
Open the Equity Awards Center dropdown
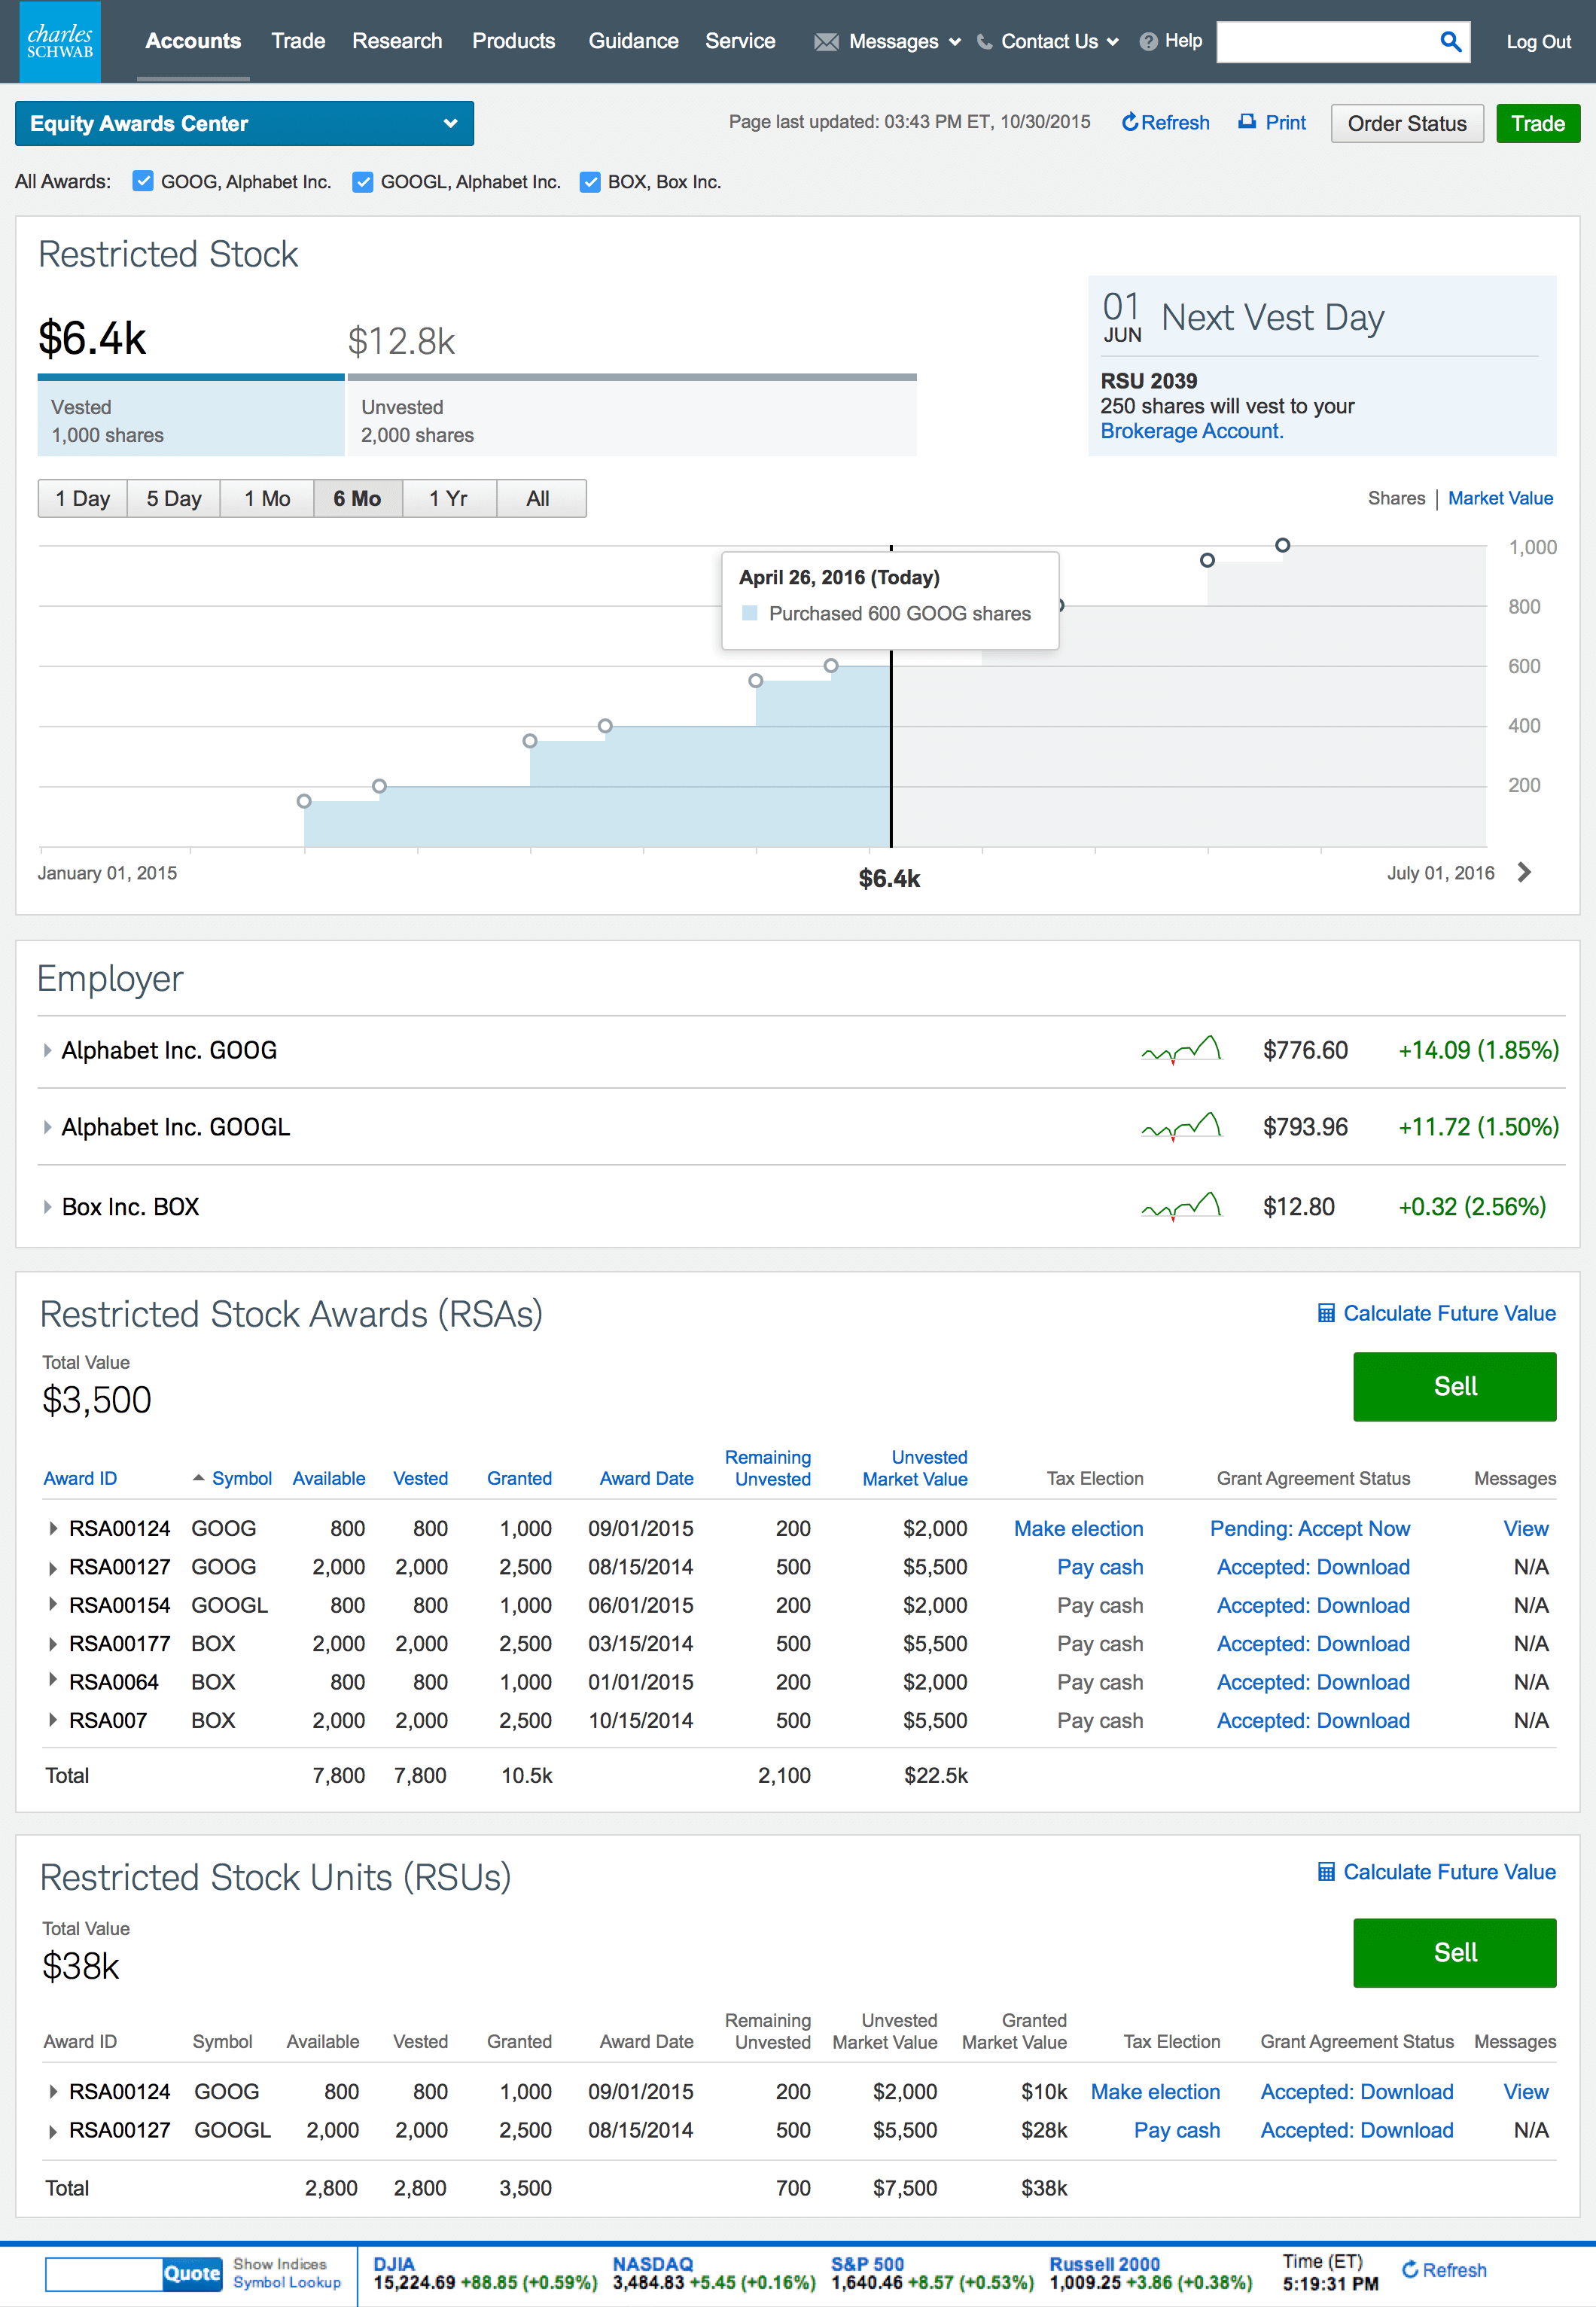tap(244, 123)
